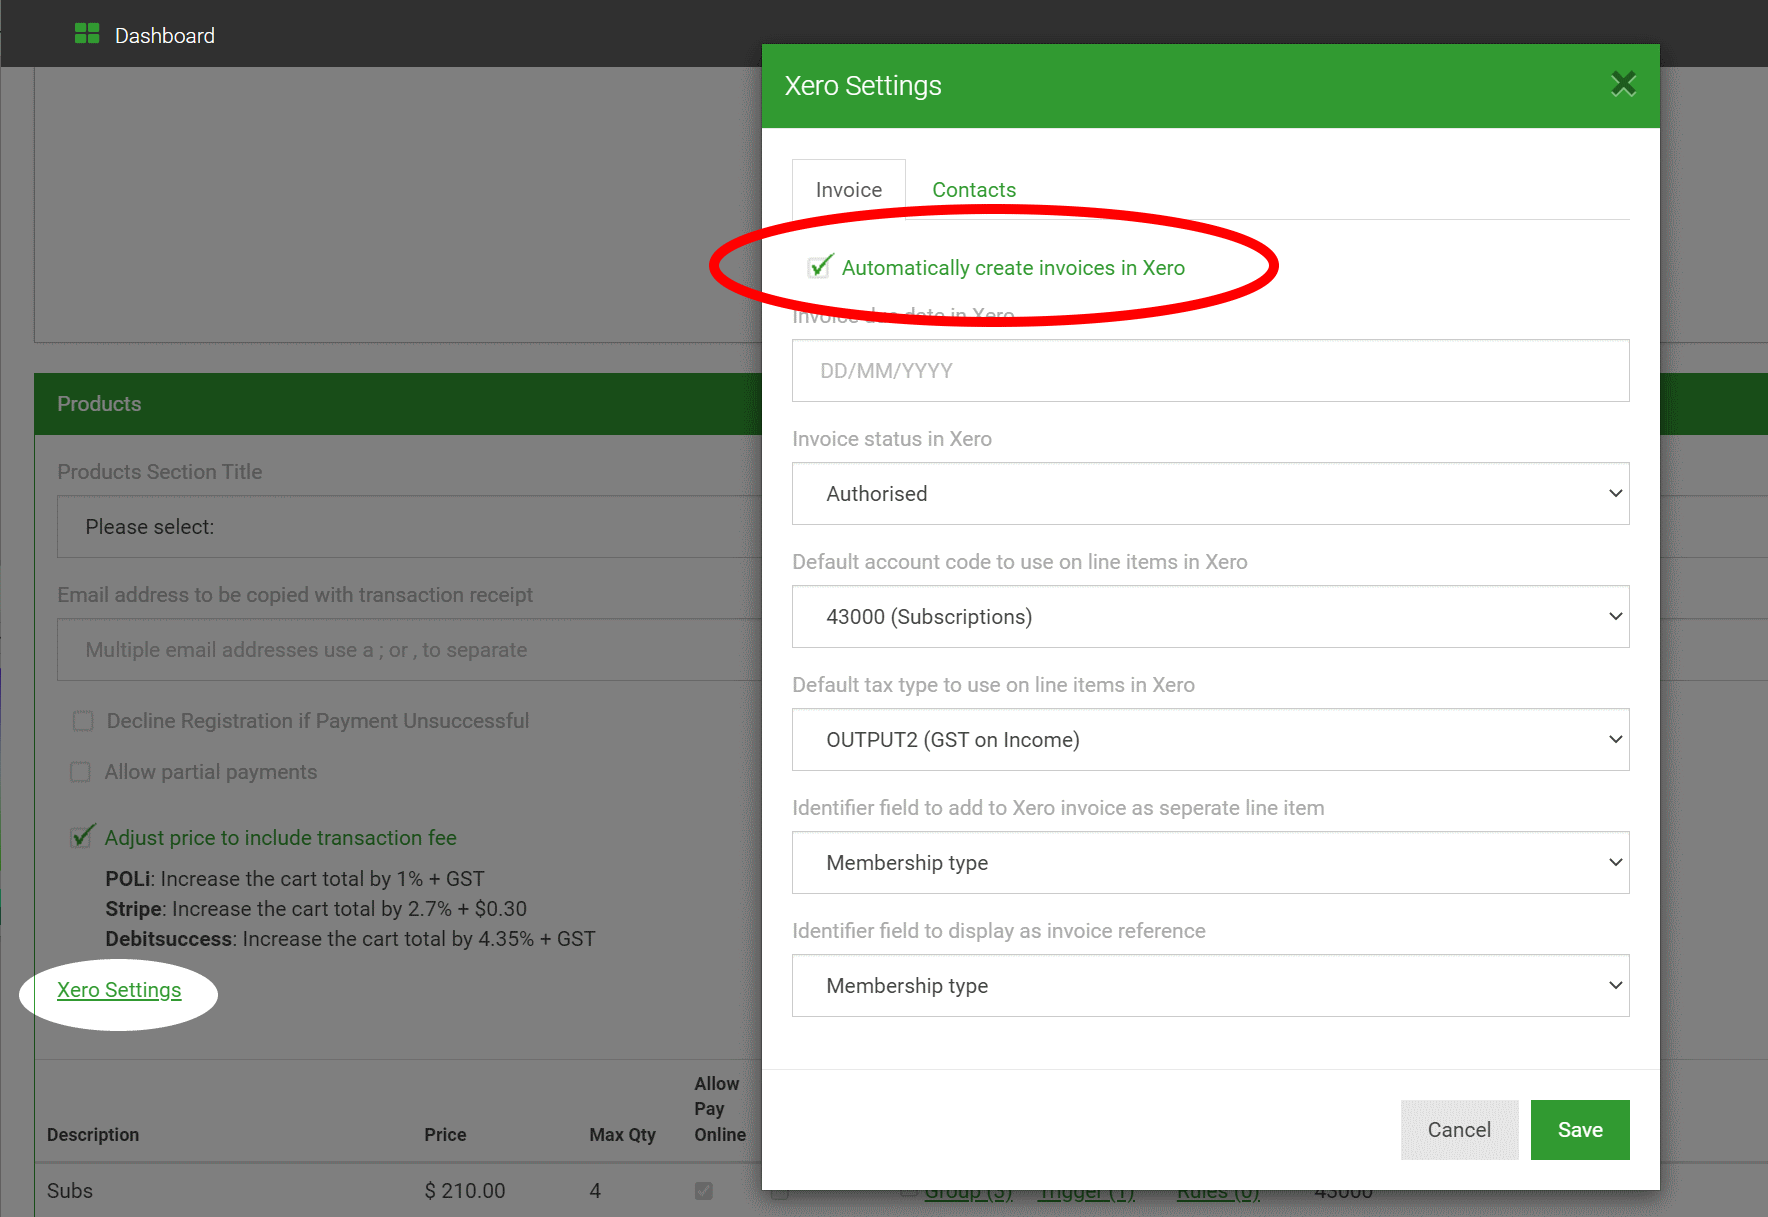Click the transaction receipt email address field

pos(410,650)
